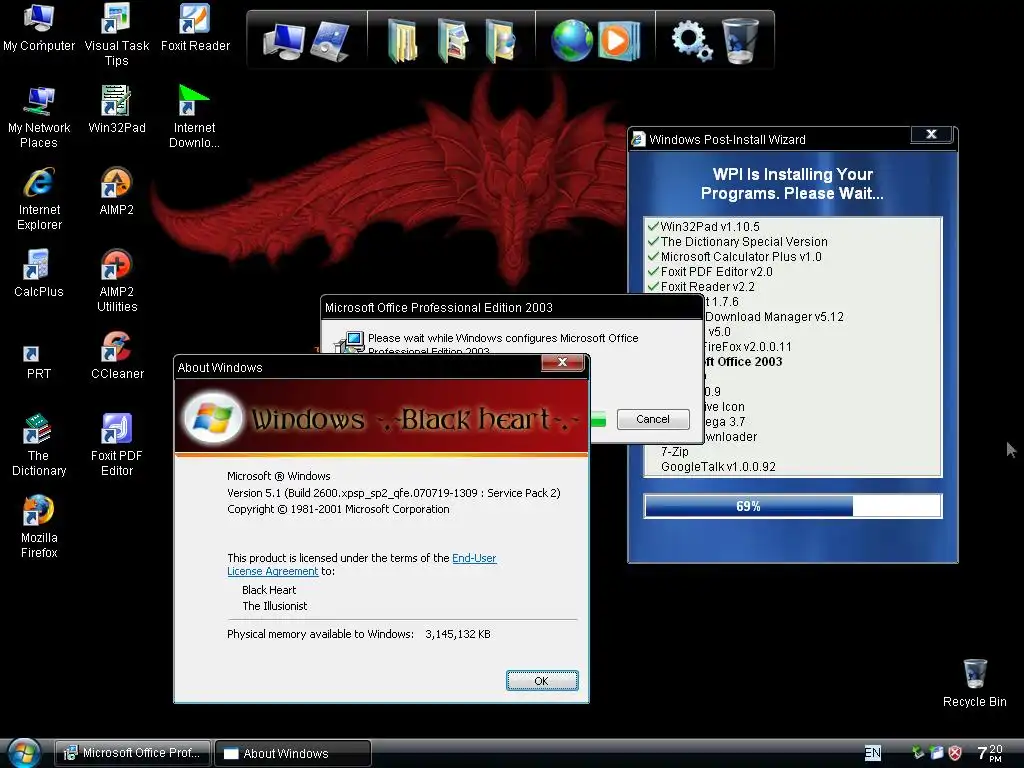Viewport: 1024px width, 768px height.
Task: Select 'Win32Pad v1.10.5' in the WPI list
Action: tap(710, 227)
